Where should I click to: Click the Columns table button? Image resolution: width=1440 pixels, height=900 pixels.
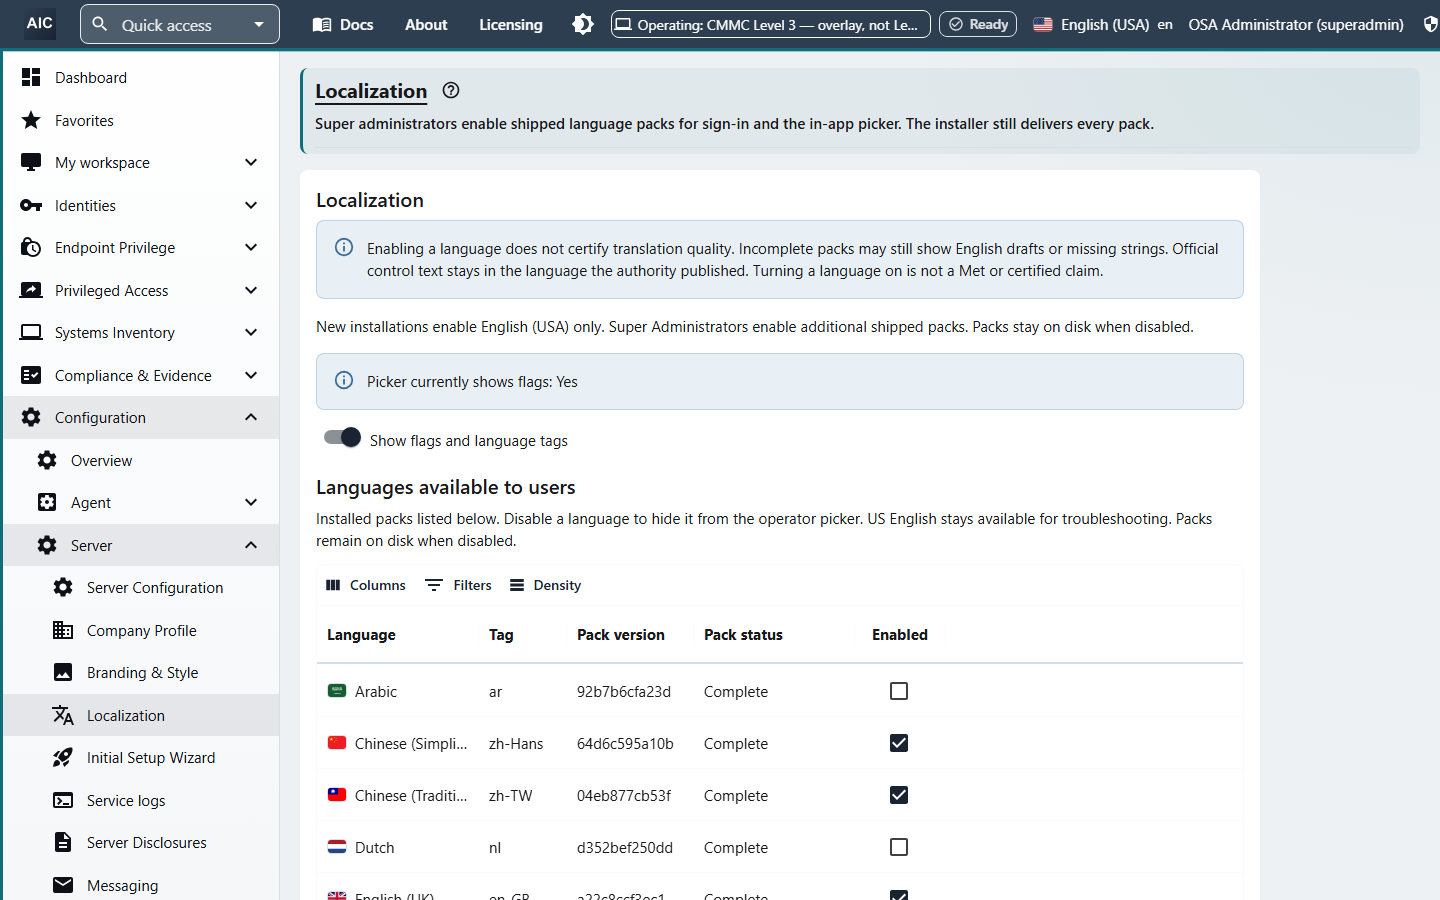point(365,585)
